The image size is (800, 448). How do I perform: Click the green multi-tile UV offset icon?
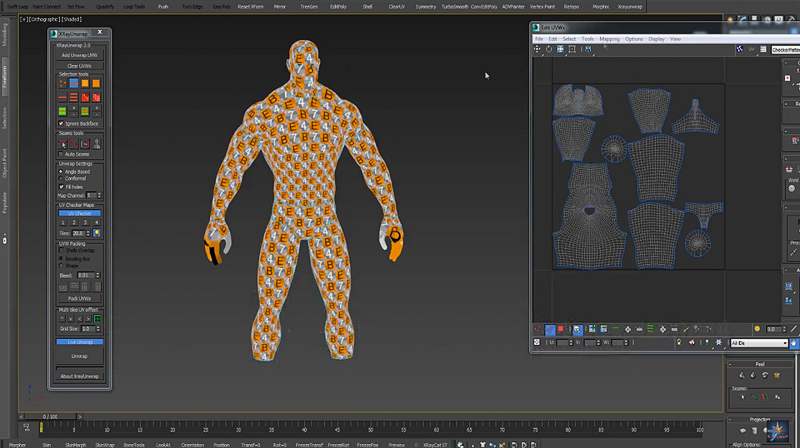(98, 318)
